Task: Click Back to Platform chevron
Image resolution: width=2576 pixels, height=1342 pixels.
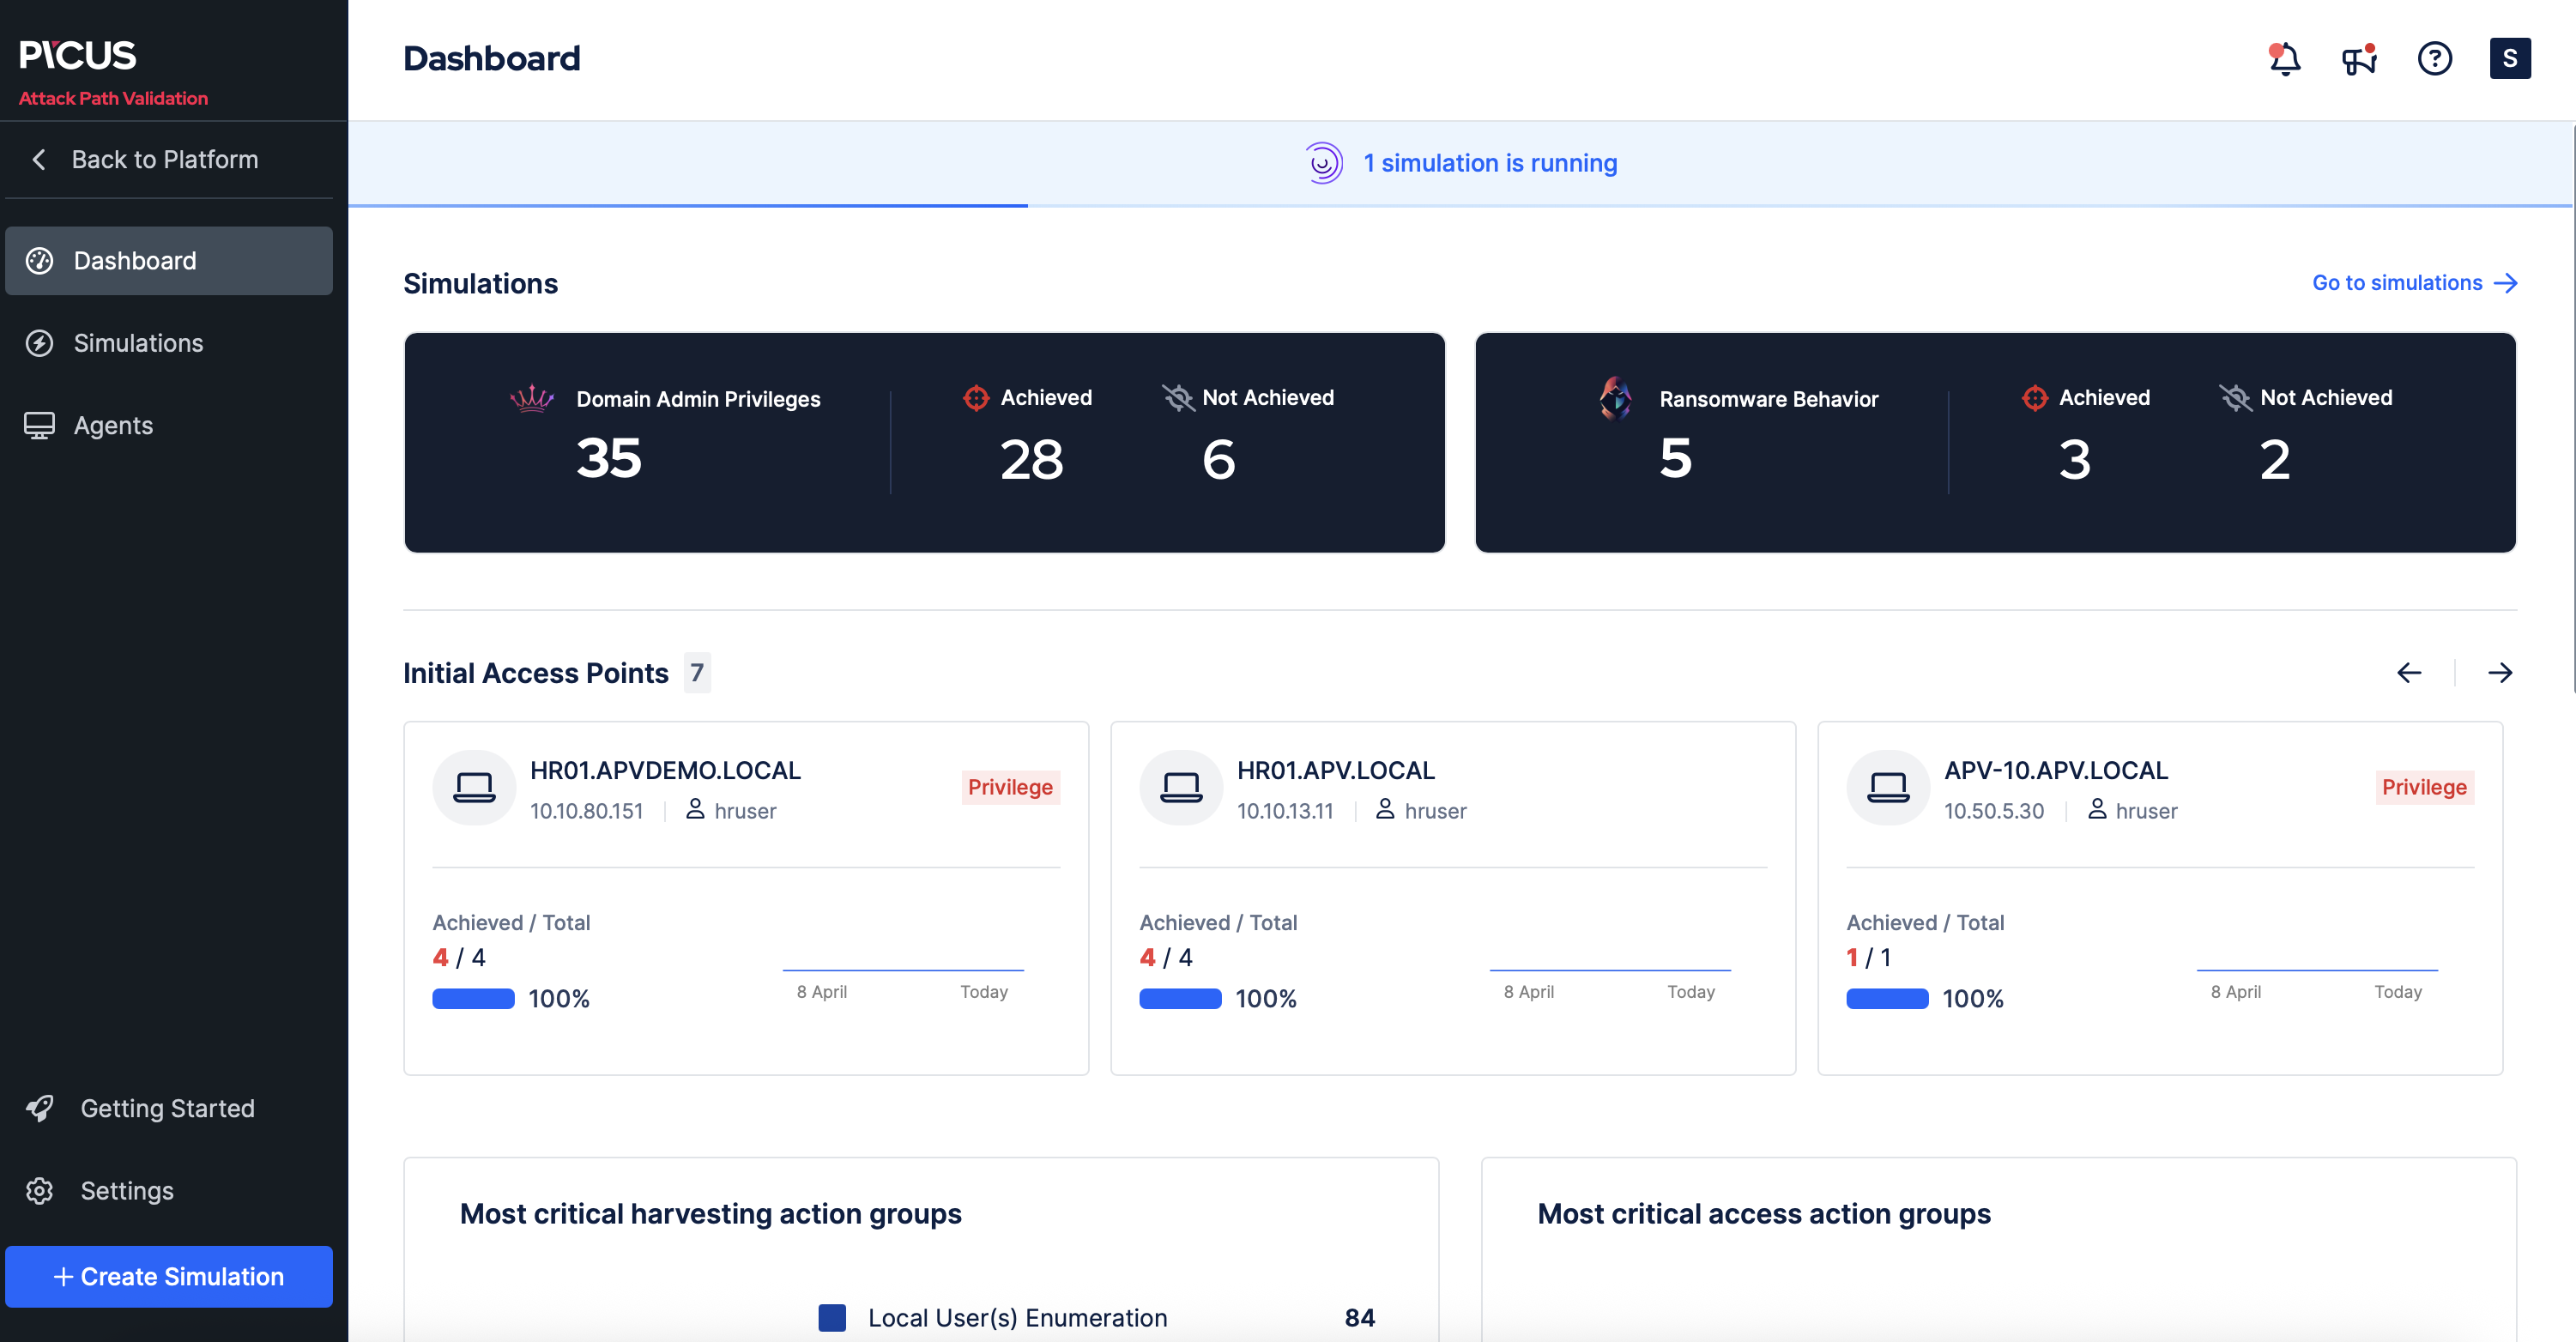Action: [39, 160]
